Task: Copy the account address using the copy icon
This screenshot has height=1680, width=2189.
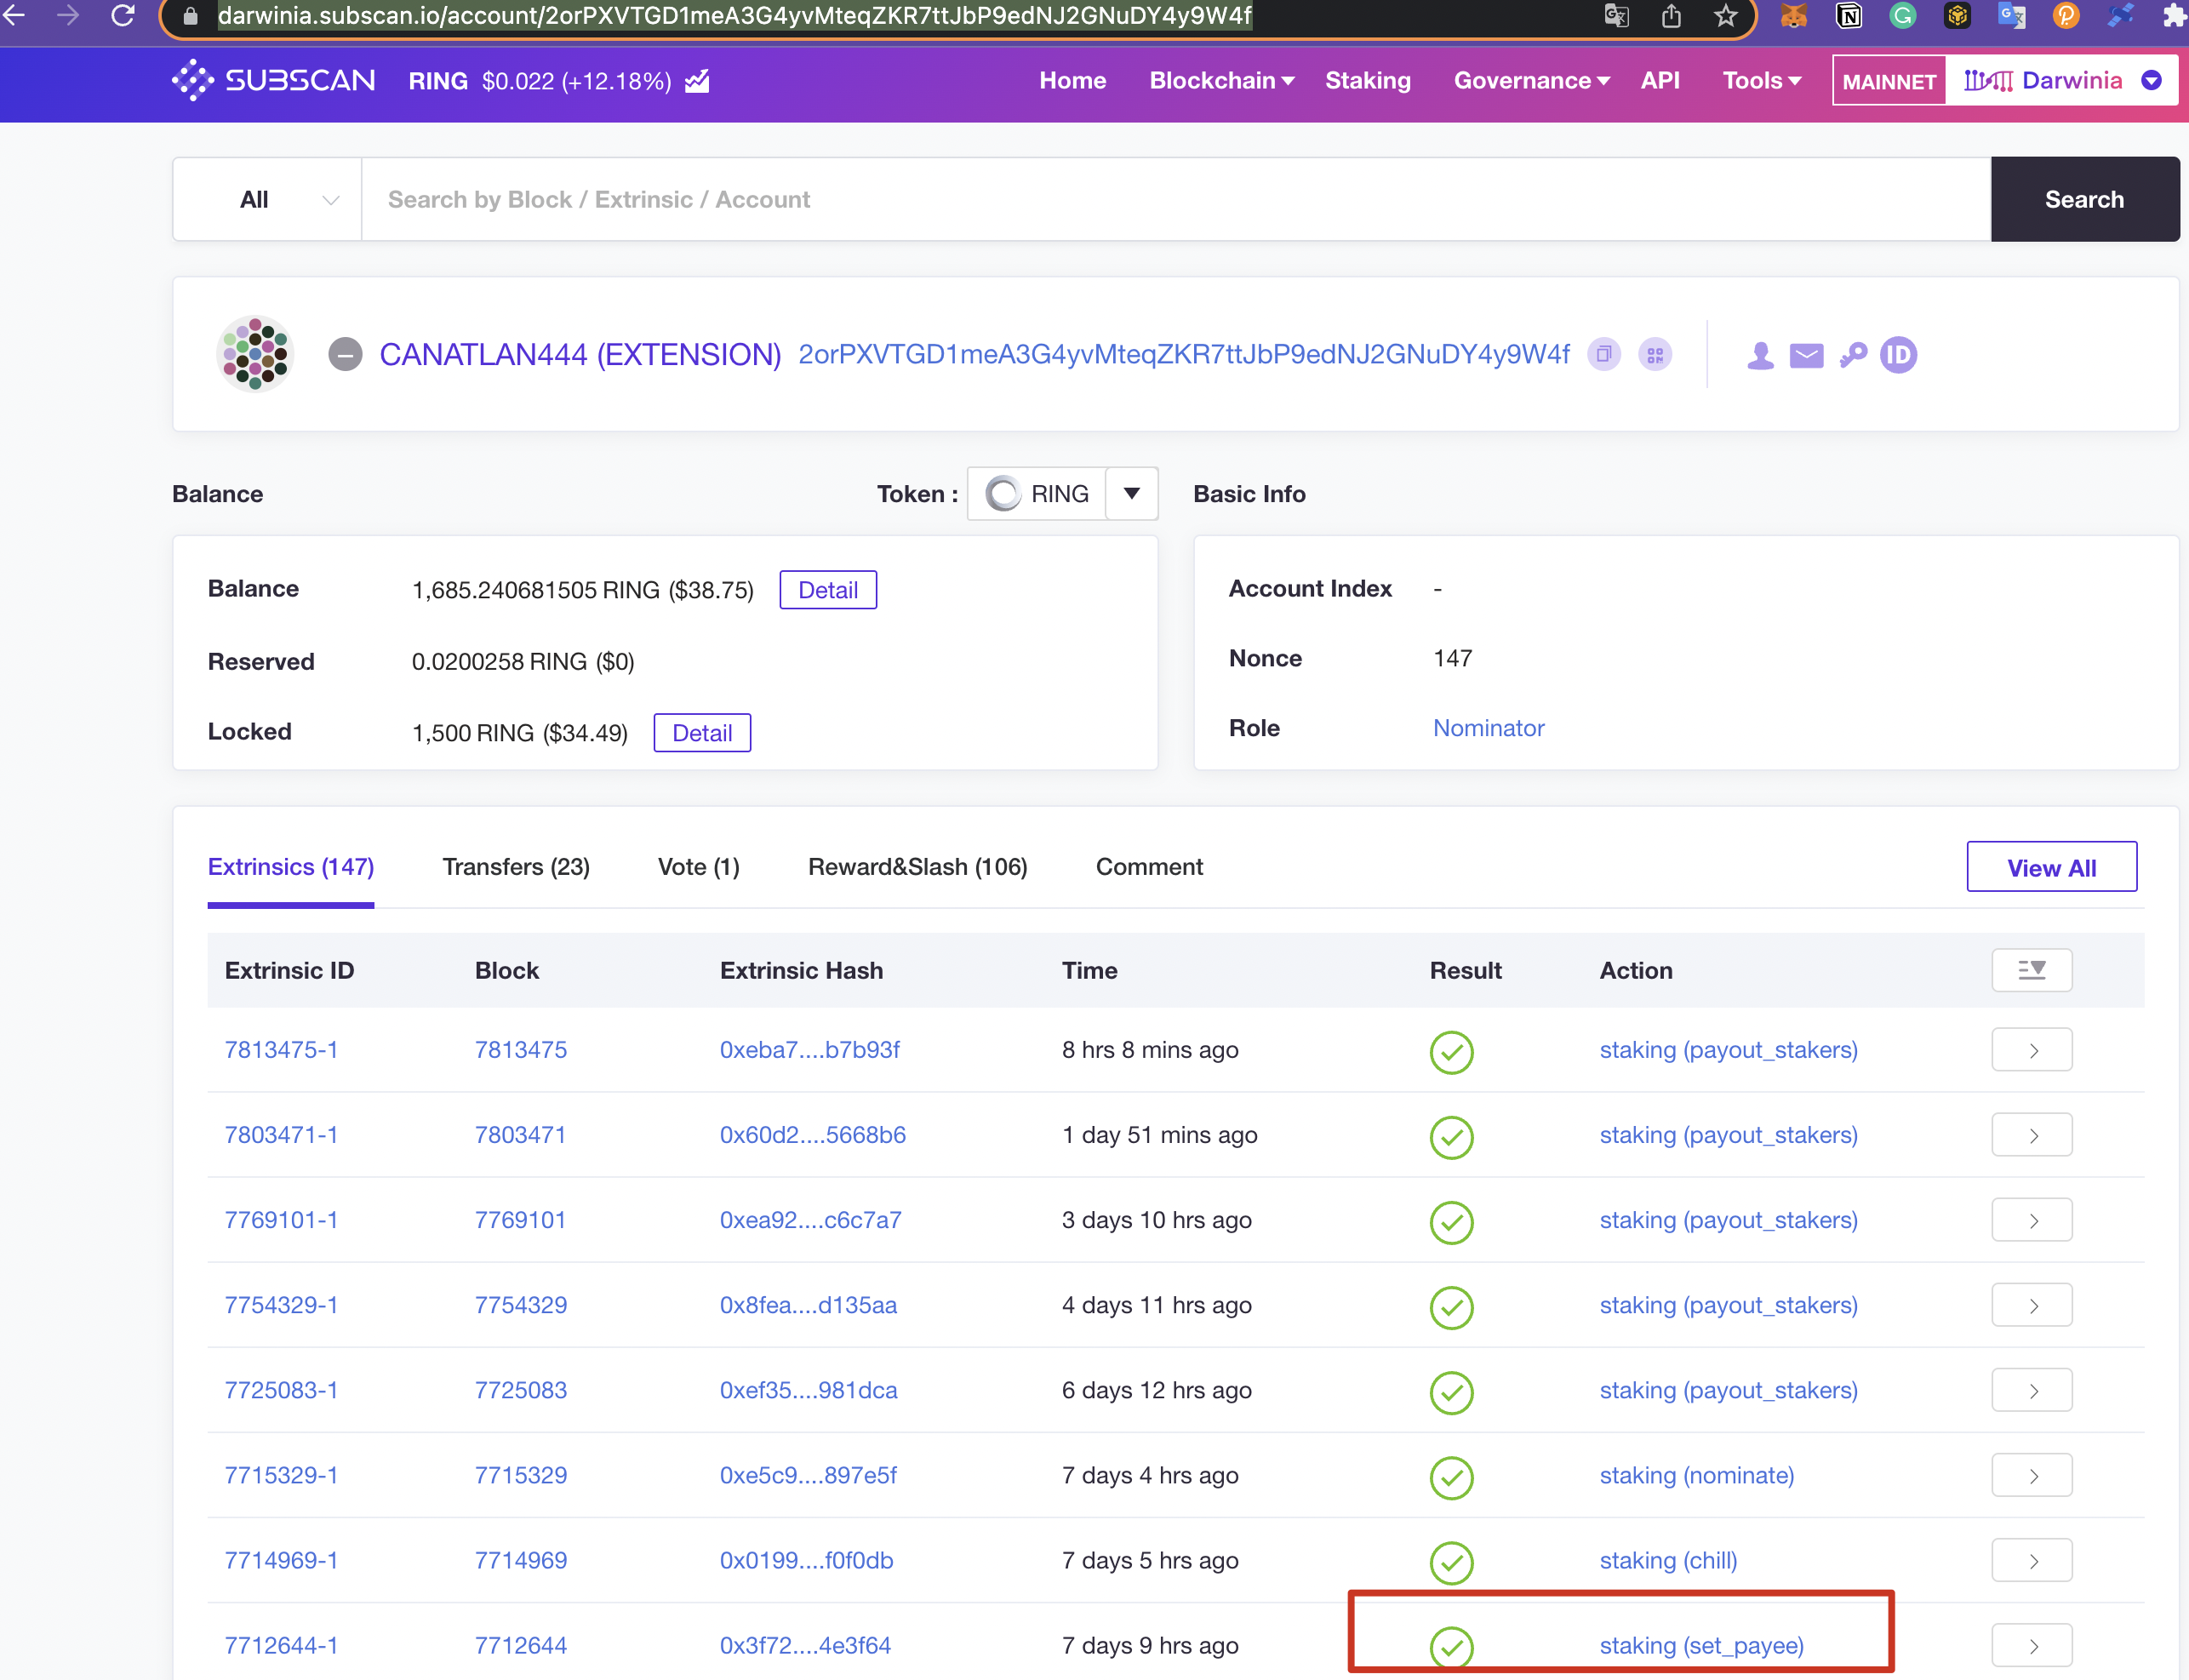Action: click(1603, 354)
